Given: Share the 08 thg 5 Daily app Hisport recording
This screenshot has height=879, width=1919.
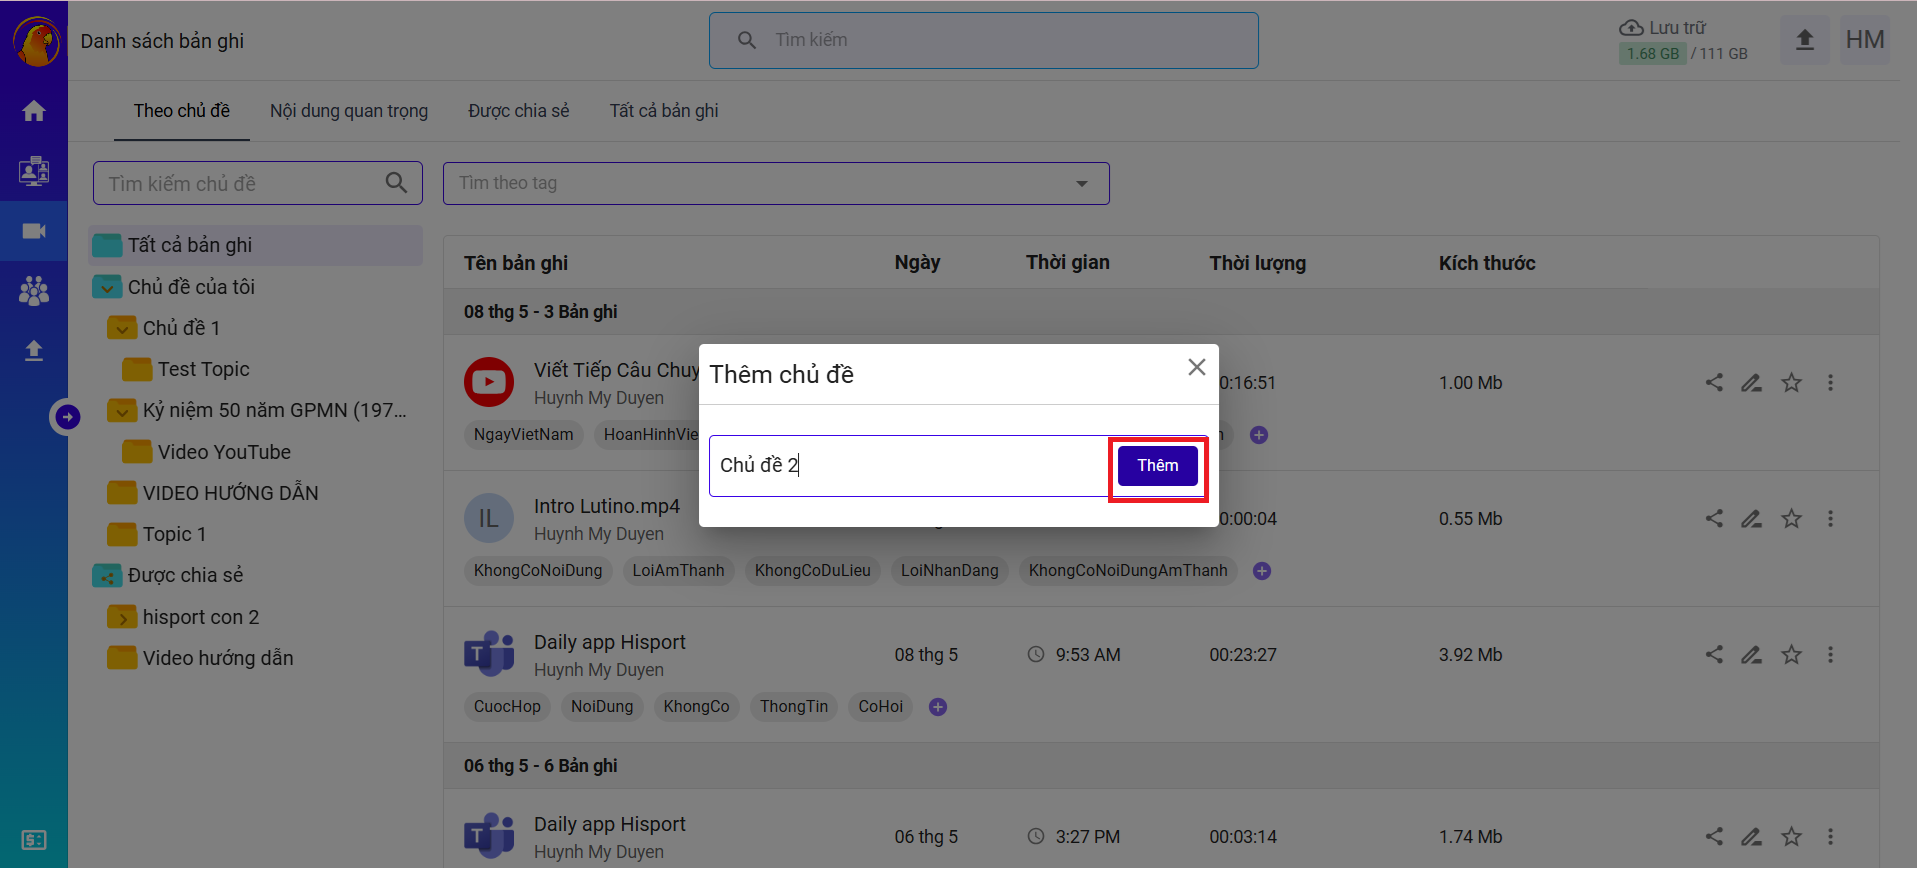Looking at the screenshot, I should pyautogui.click(x=1714, y=655).
